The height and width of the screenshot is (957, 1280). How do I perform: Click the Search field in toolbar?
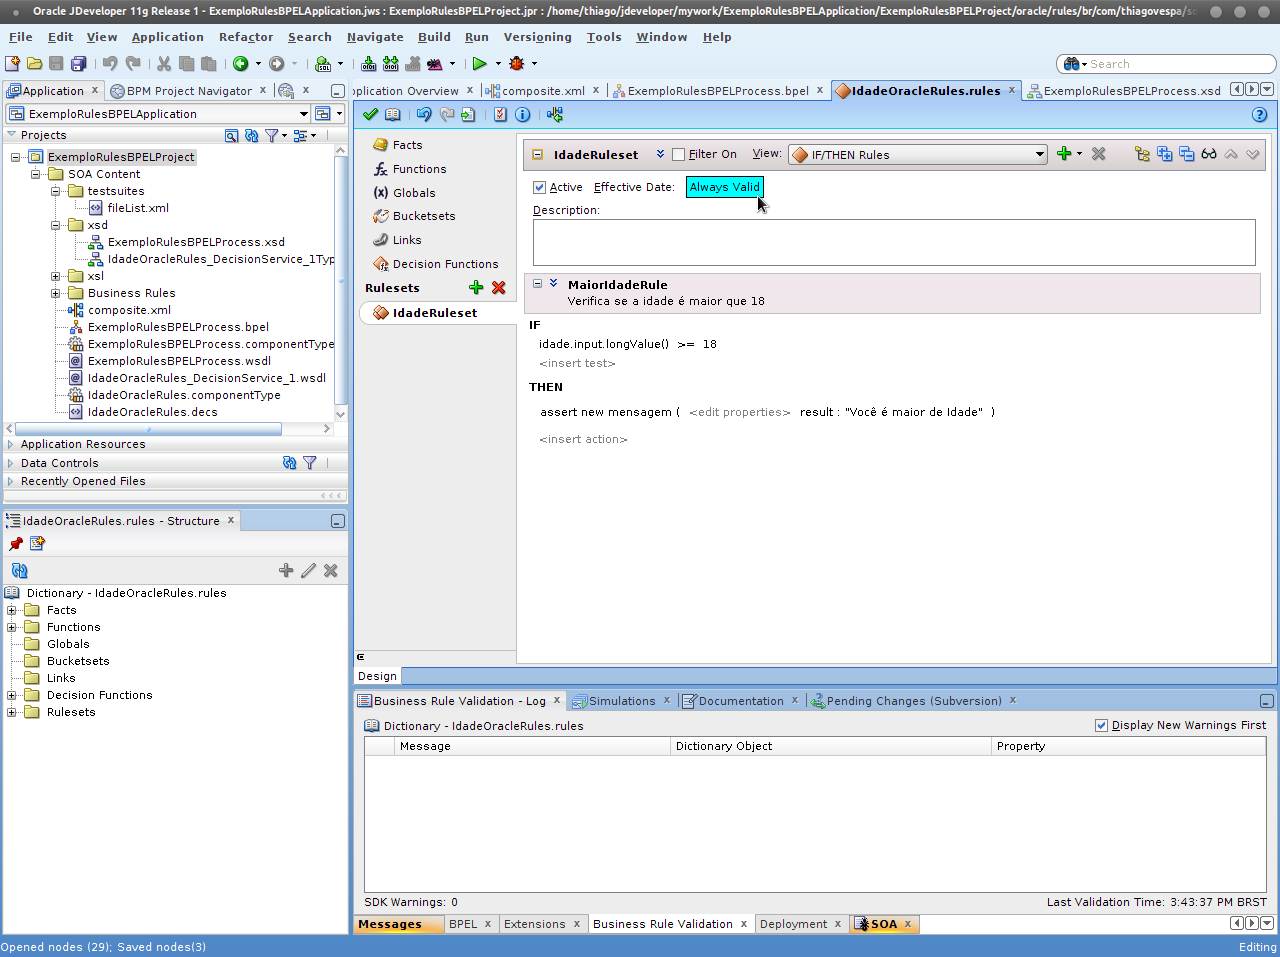tap(1166, 63)
